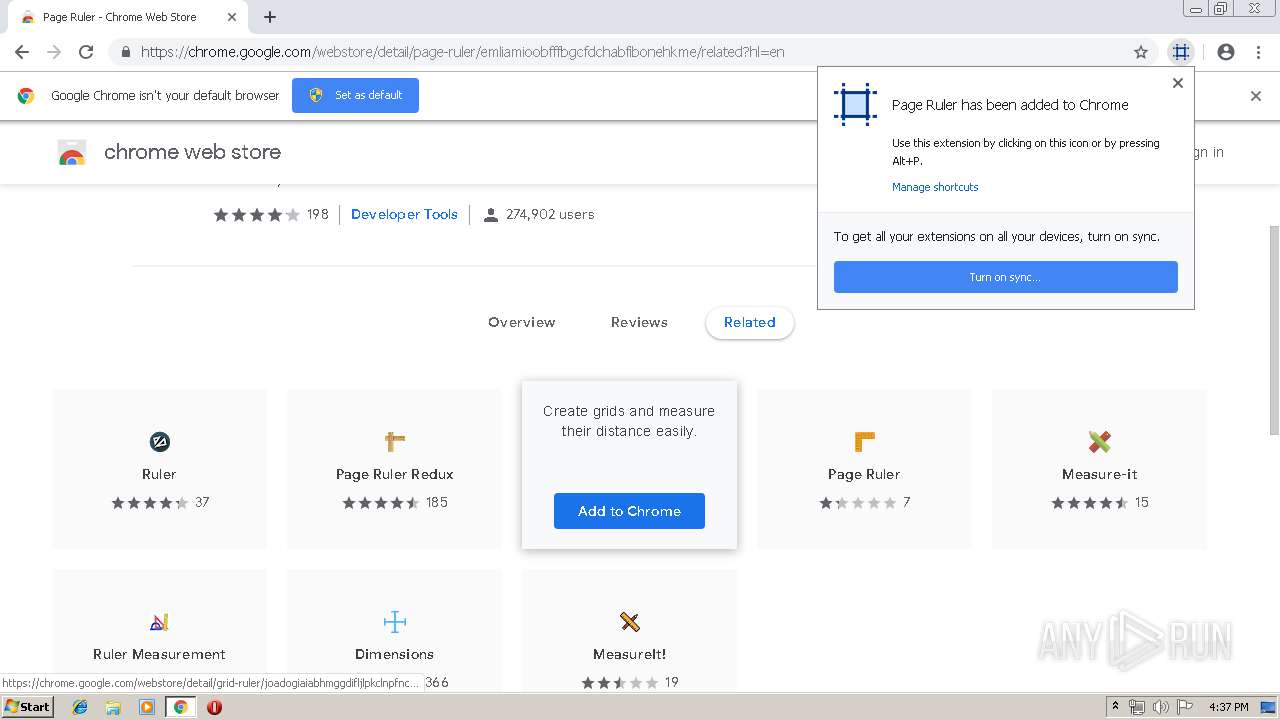Click the page vertical scrollbar
This screenshot has width=1280, height=720.
point(1274,330)
